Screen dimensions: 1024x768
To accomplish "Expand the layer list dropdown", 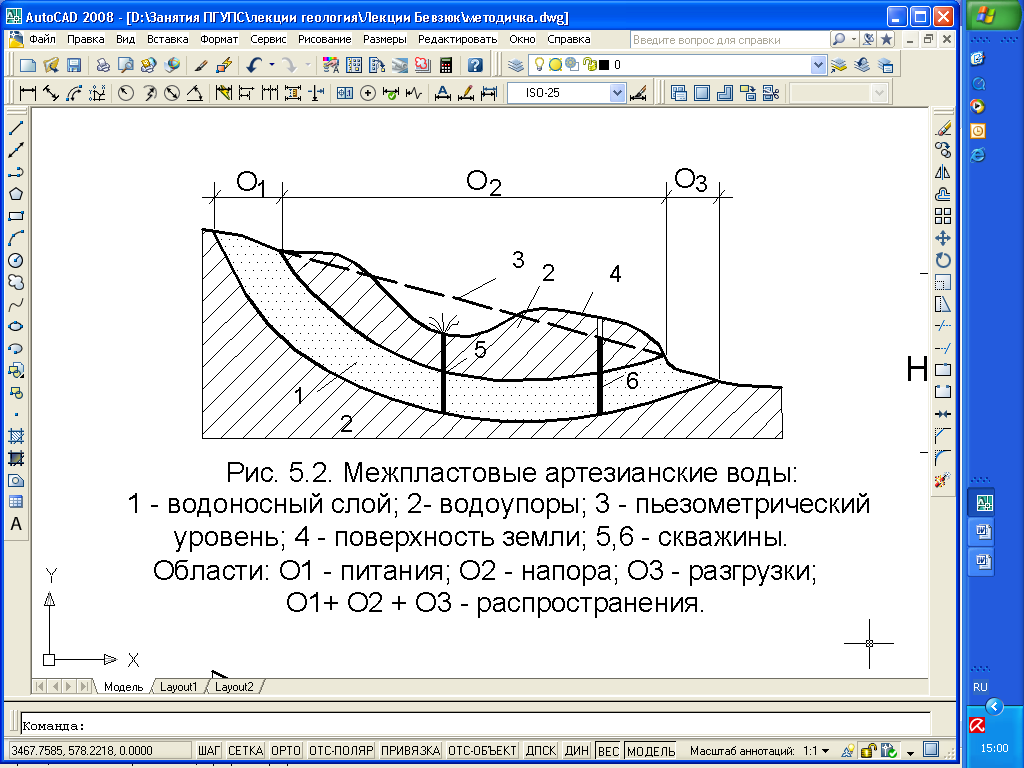I will [x=819, y=65].
